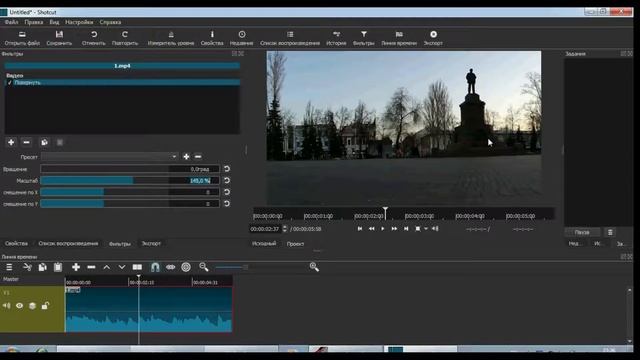Image resolution: width=640 pixels, height=360 pixels.
Task: Select the Project player tab
Action: [x=295, y=244]
